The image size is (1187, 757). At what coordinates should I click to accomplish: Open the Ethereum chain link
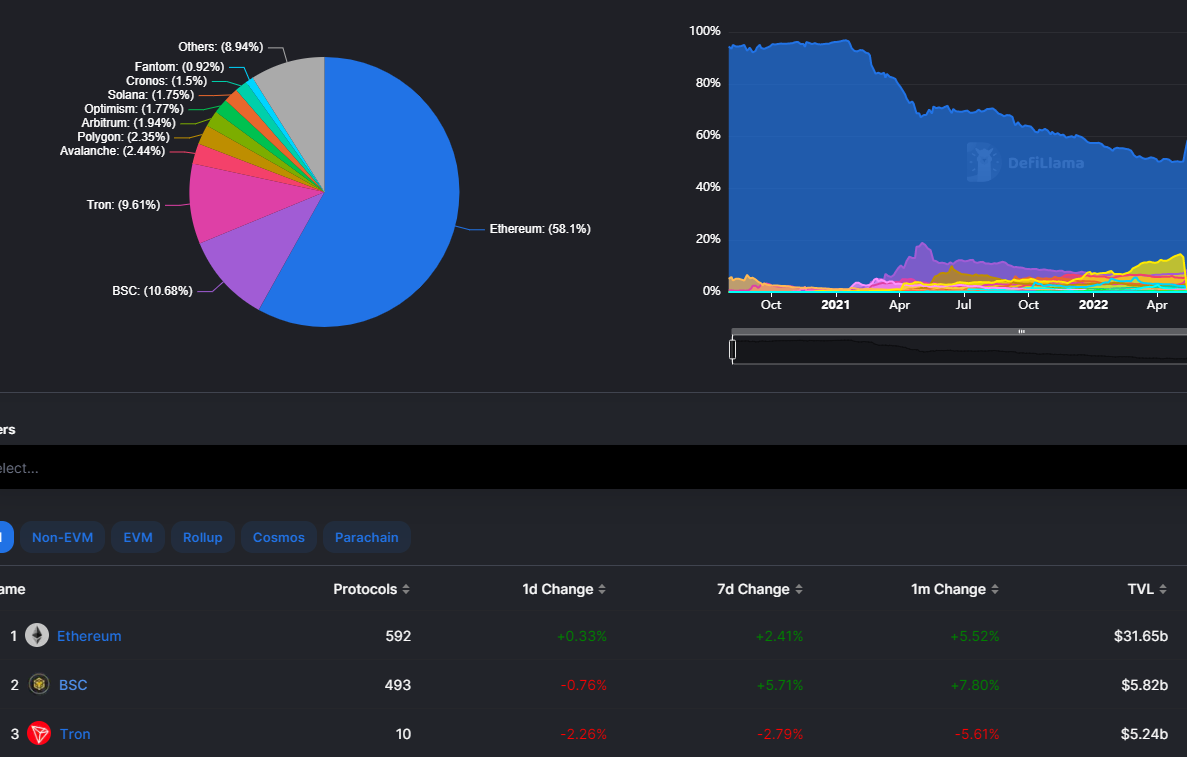tap(89, 636)
